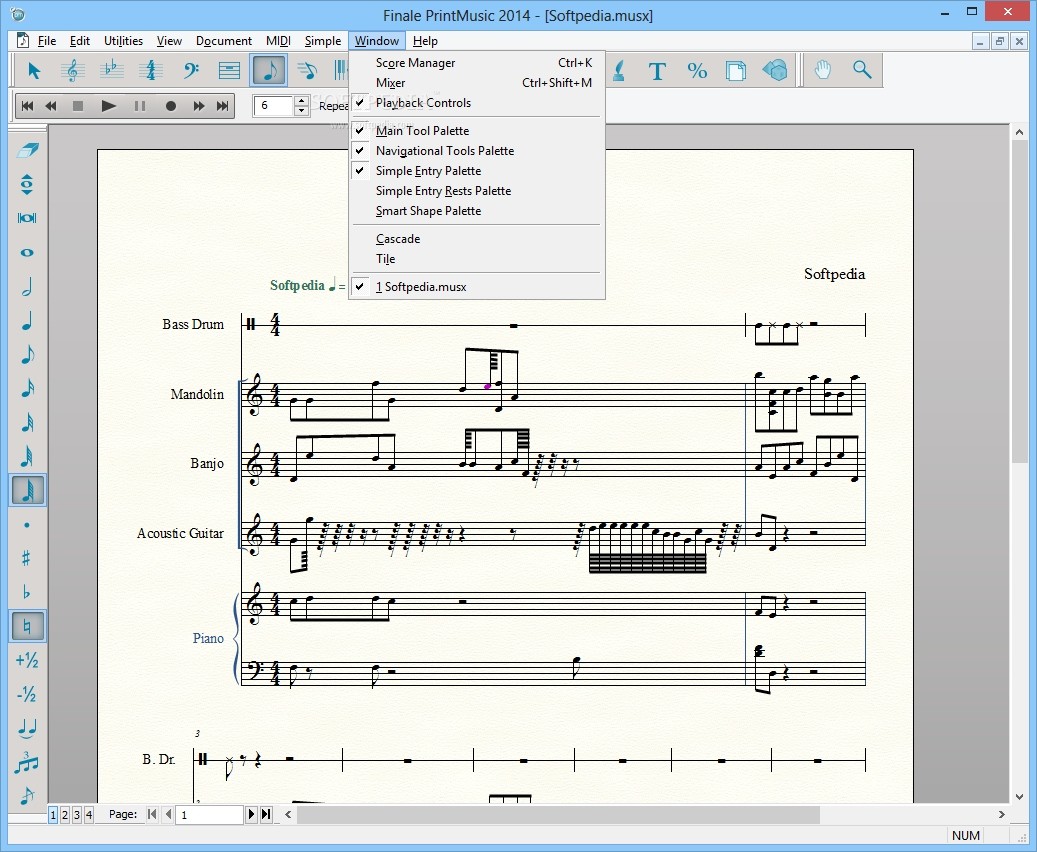Select the Resize percent tool
The height and width of the screenshot is (852, 1037).
(x=696, y=70)
